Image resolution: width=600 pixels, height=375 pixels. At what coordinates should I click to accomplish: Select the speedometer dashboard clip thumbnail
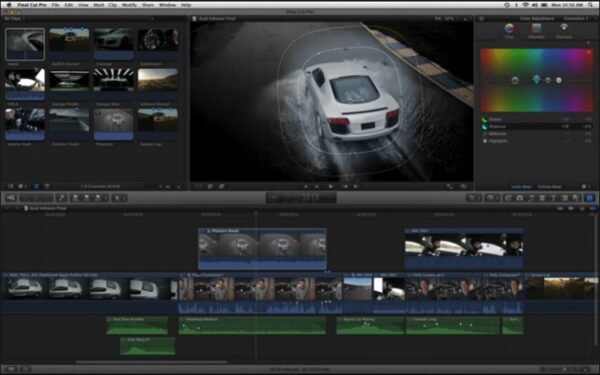[x=158, y=44]
